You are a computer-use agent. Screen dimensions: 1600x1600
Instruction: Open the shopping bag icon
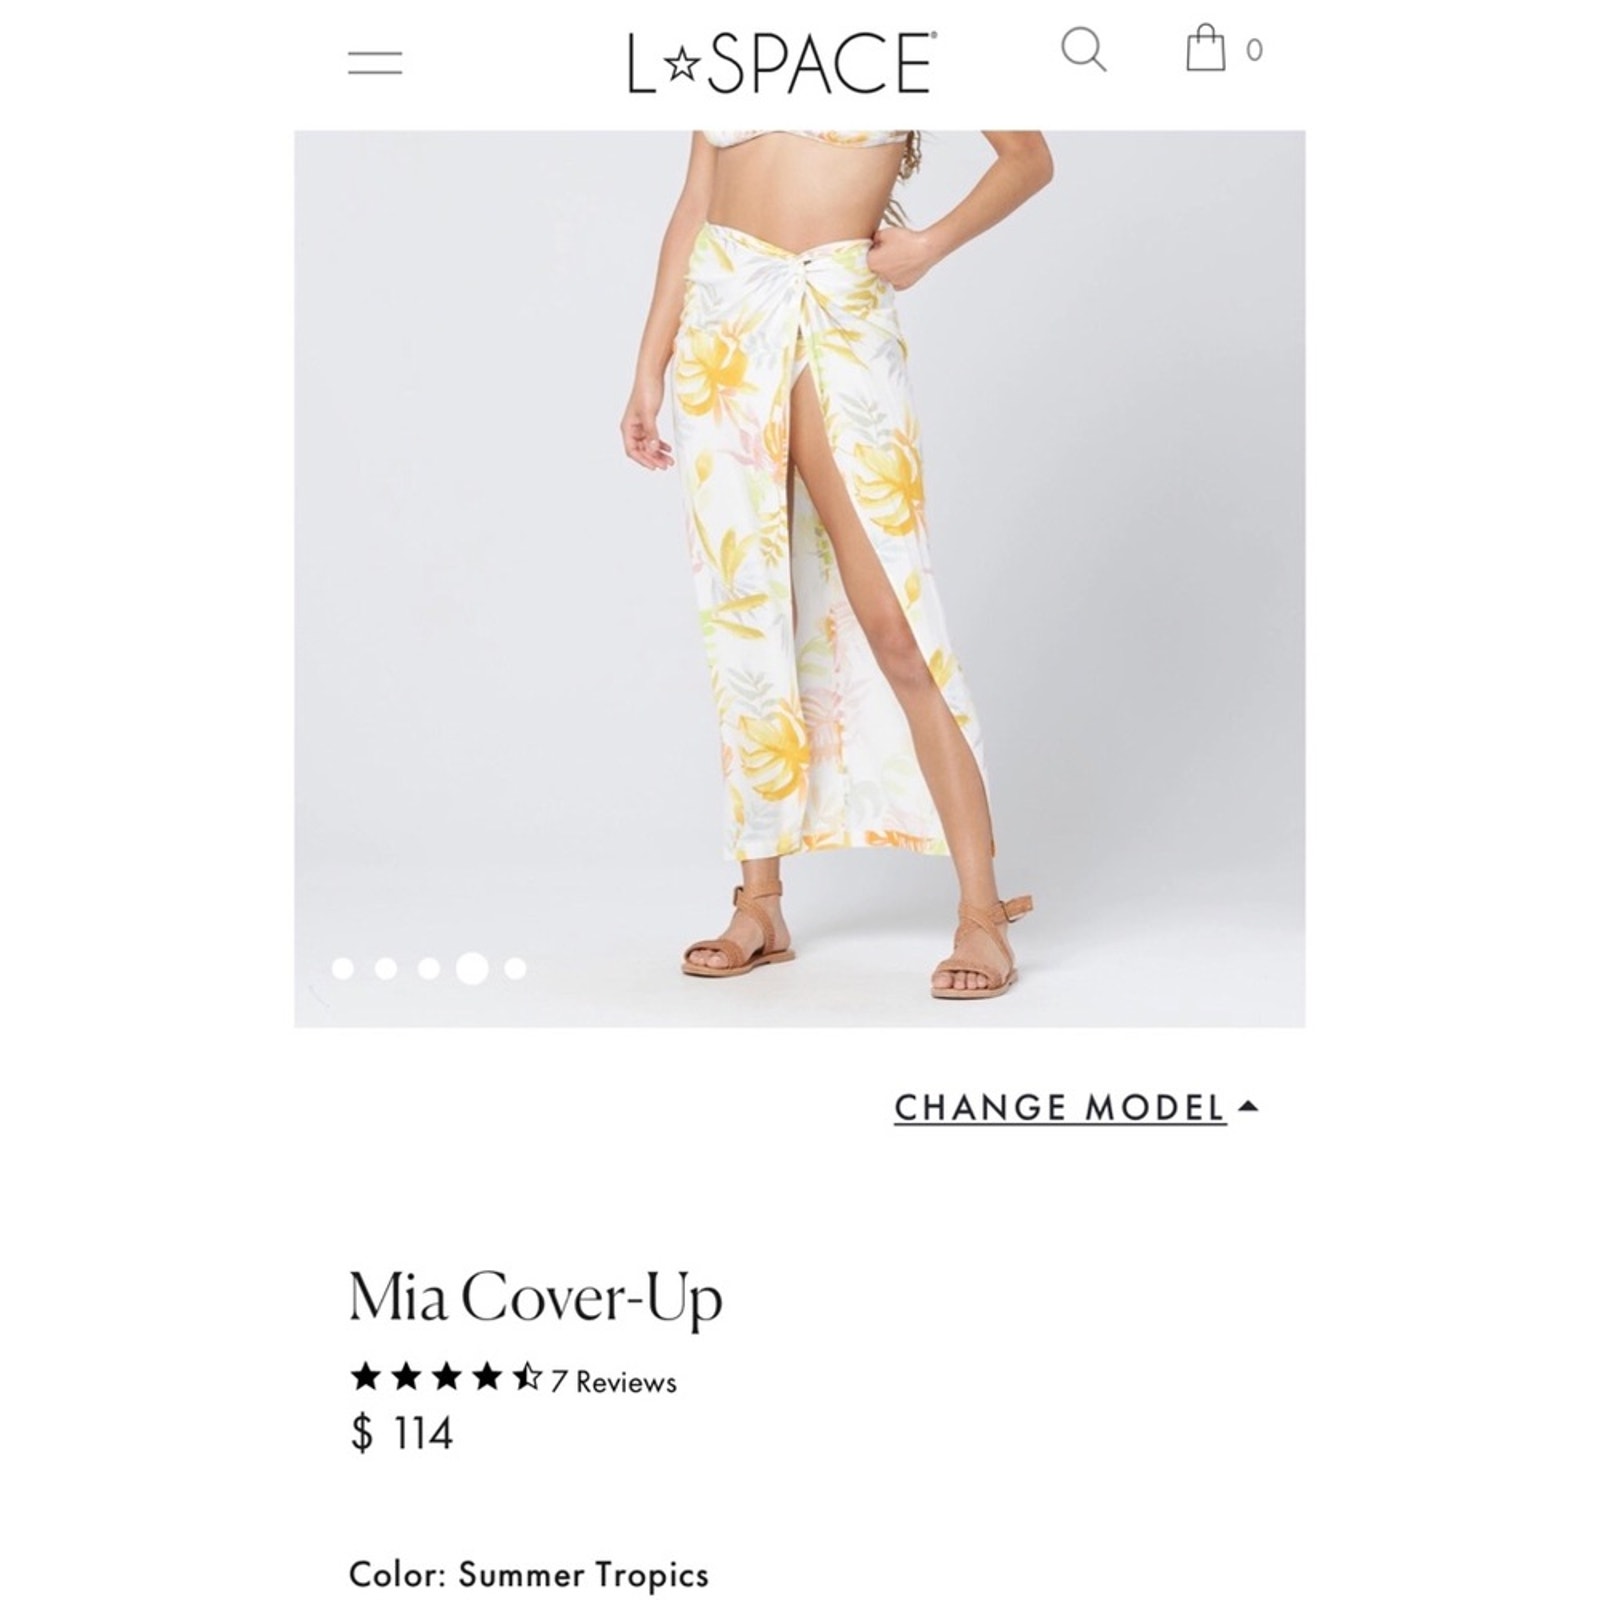point(1205,47)
